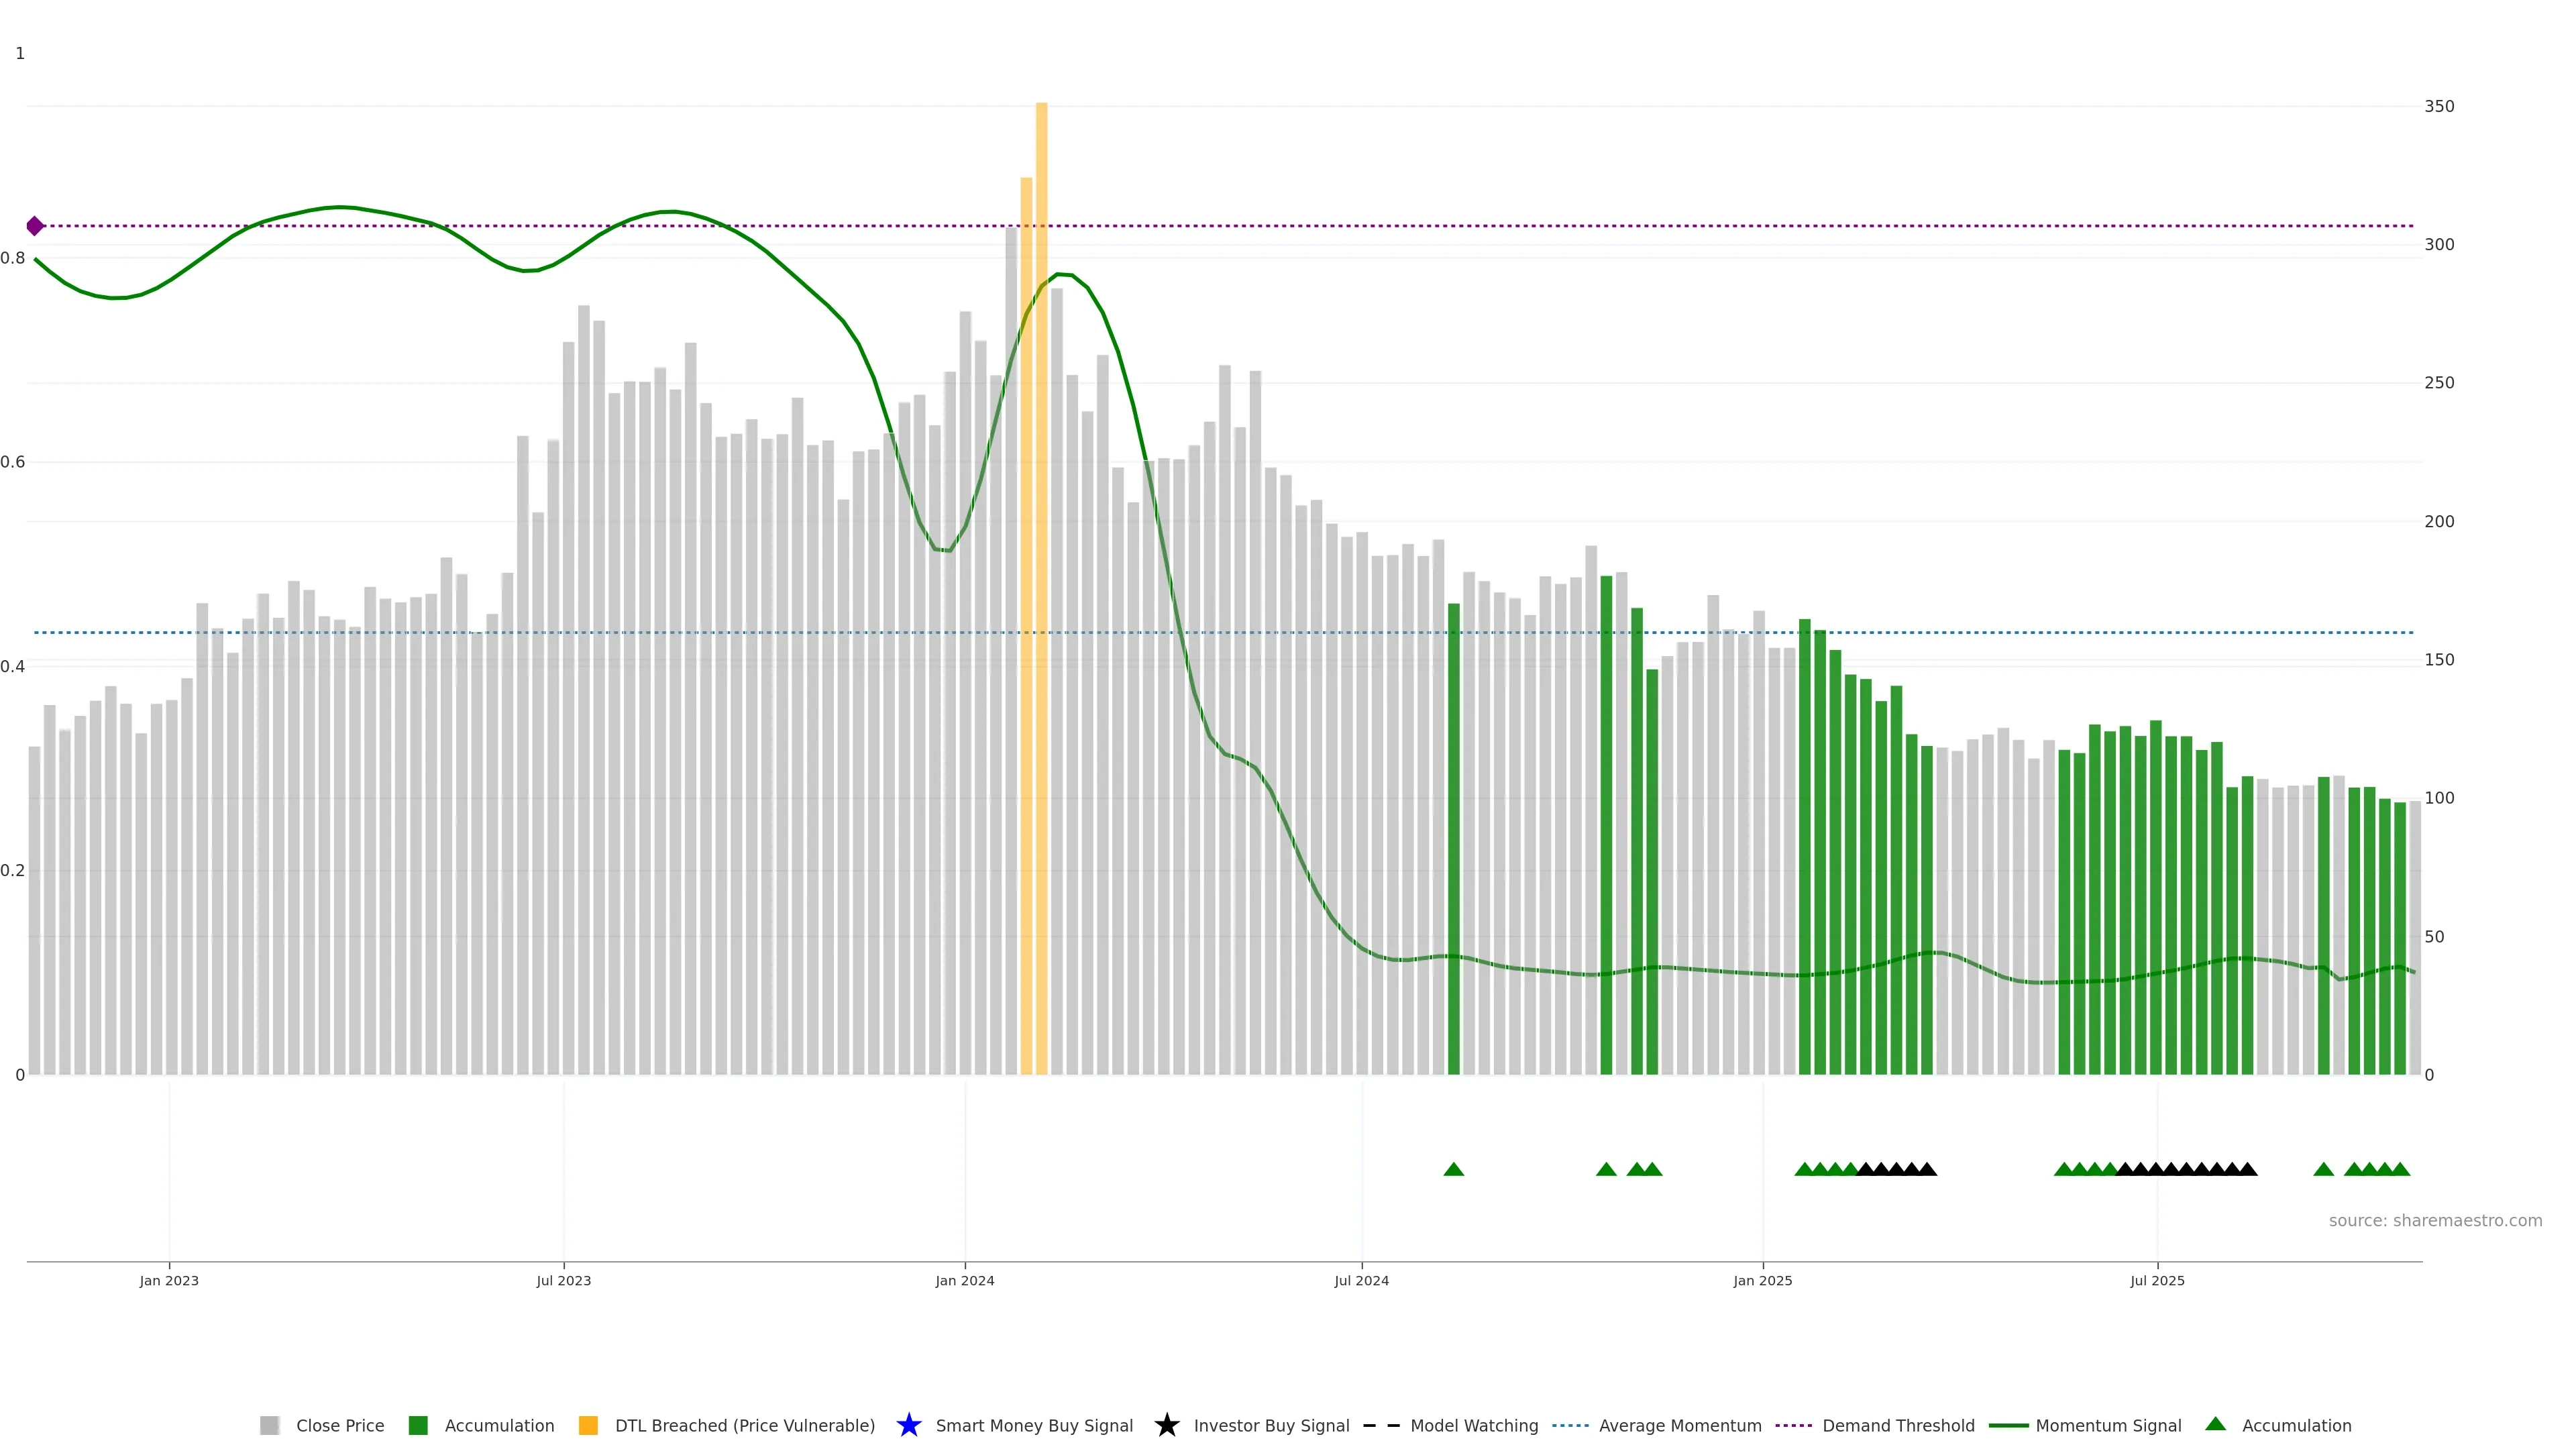Click the Jan 2024 axis label
The height and width of the screenshot is (1449, 2576).
[x=964, y=1281]
